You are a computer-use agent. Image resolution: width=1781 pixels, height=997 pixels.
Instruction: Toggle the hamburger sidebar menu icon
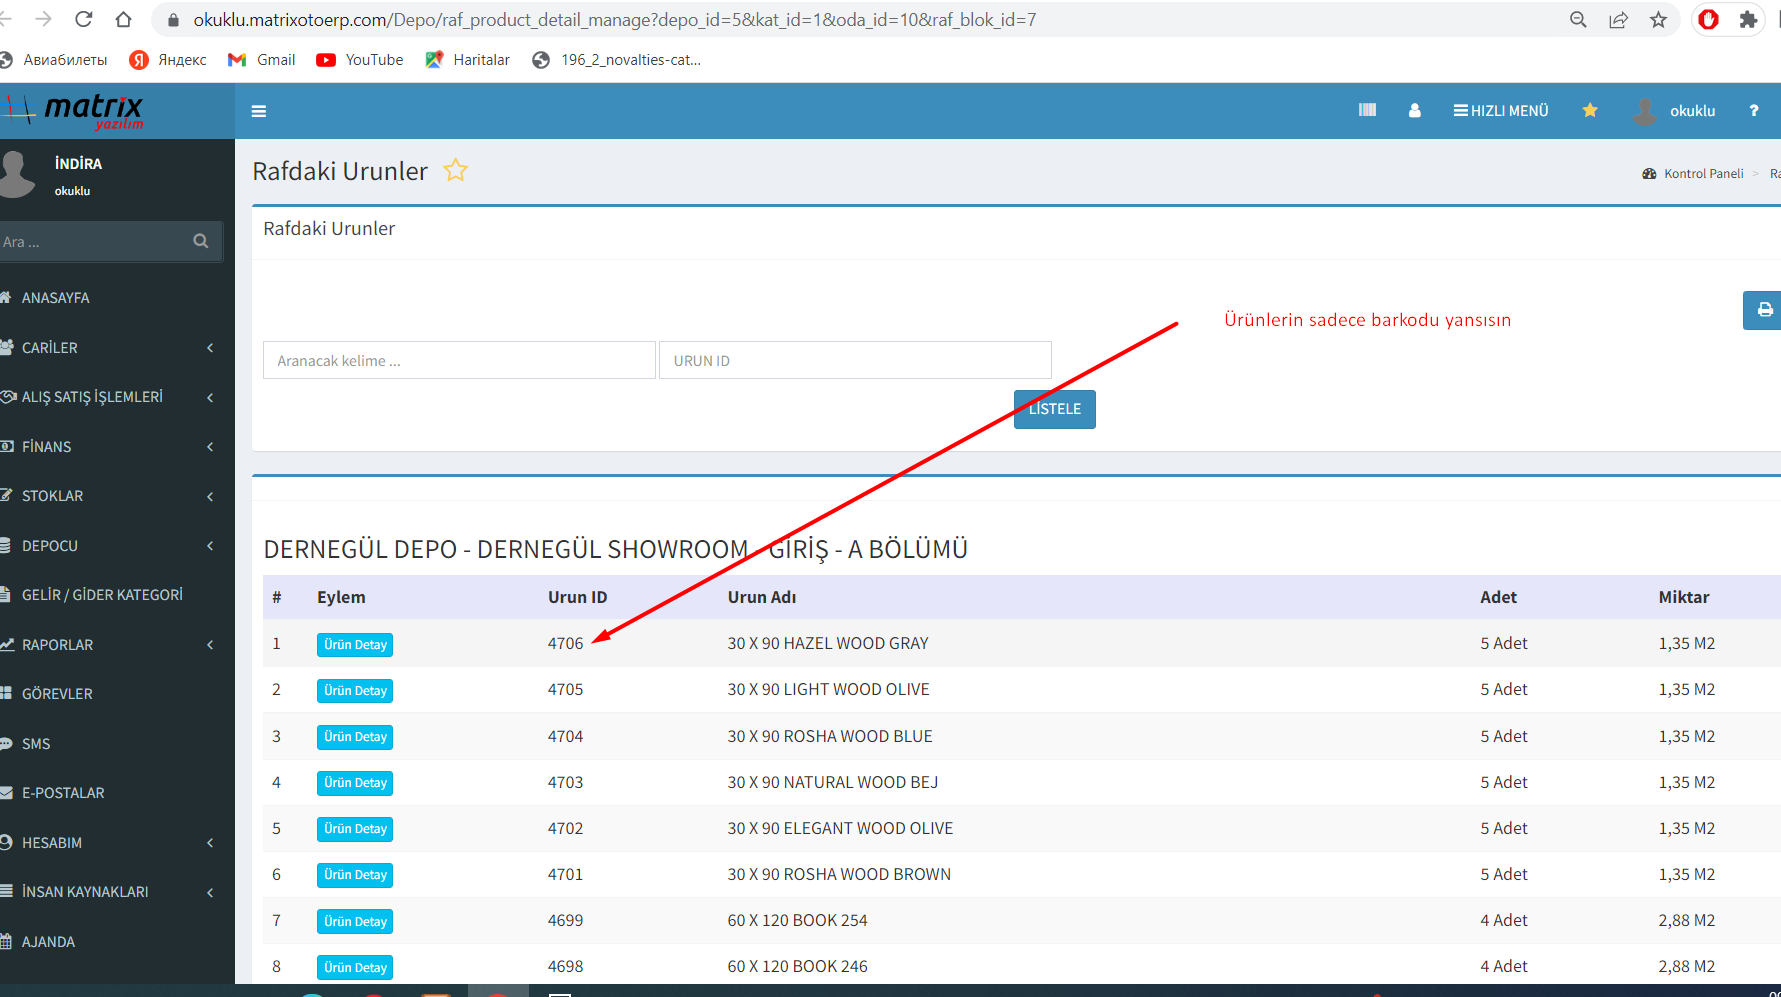coord(259,111)
